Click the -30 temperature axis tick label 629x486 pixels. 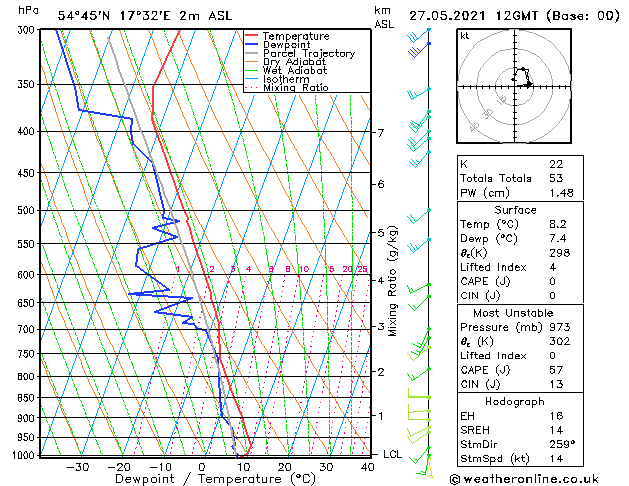pyautogui.click(x=77, y=467)
